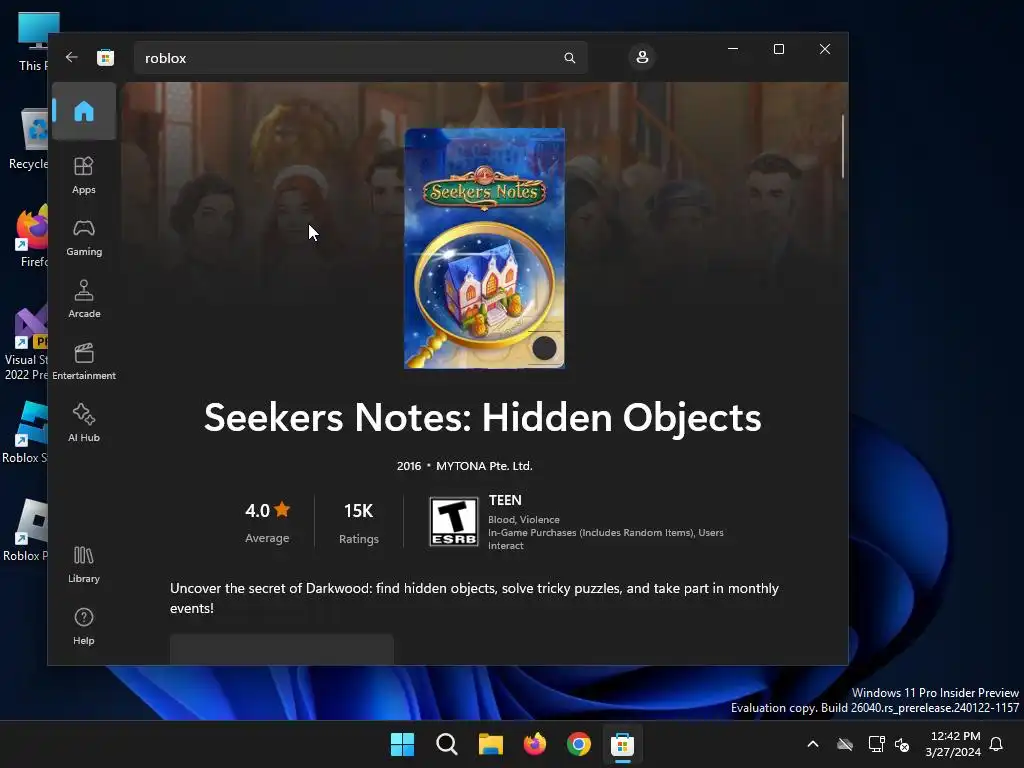Select Home in the Store sidebar
The image size is (1024, 768).
(x=84, y=111)
